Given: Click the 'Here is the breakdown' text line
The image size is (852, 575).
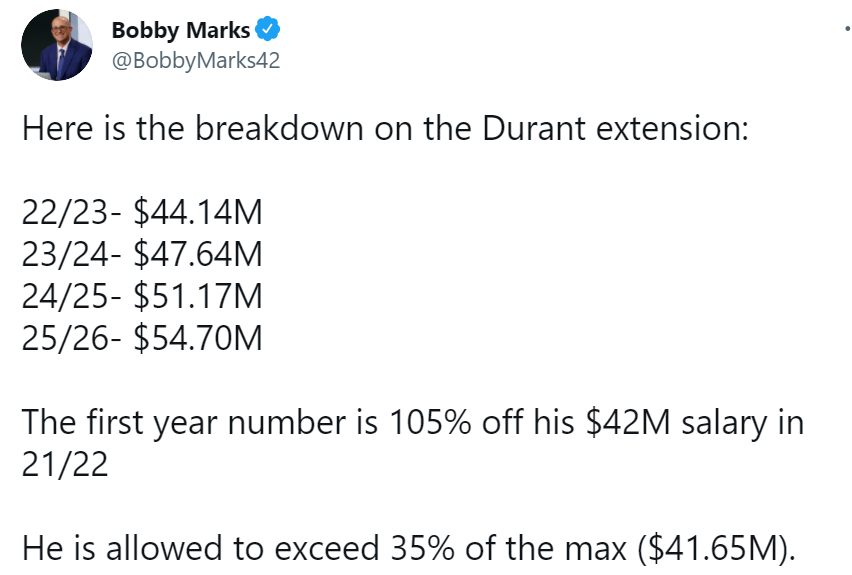Looking at the screenshot, I should [385, 129].
